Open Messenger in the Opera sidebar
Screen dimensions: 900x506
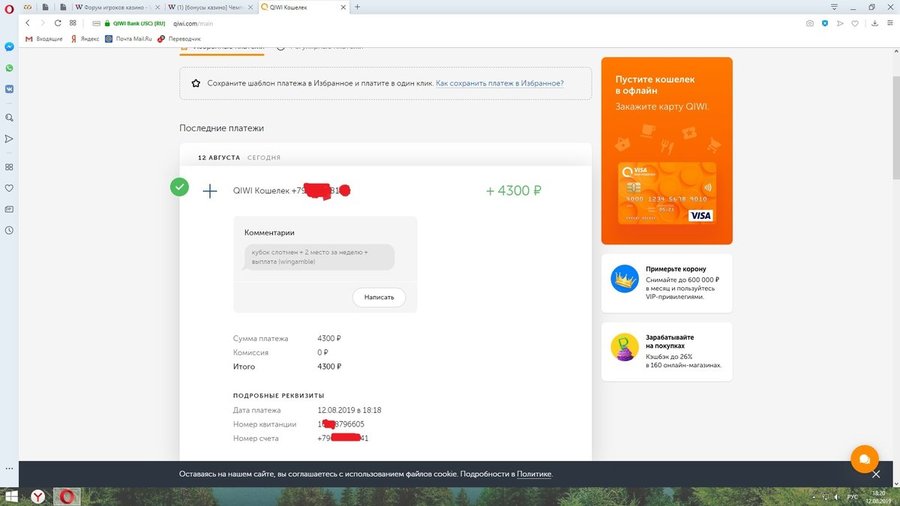coord(9,47)
